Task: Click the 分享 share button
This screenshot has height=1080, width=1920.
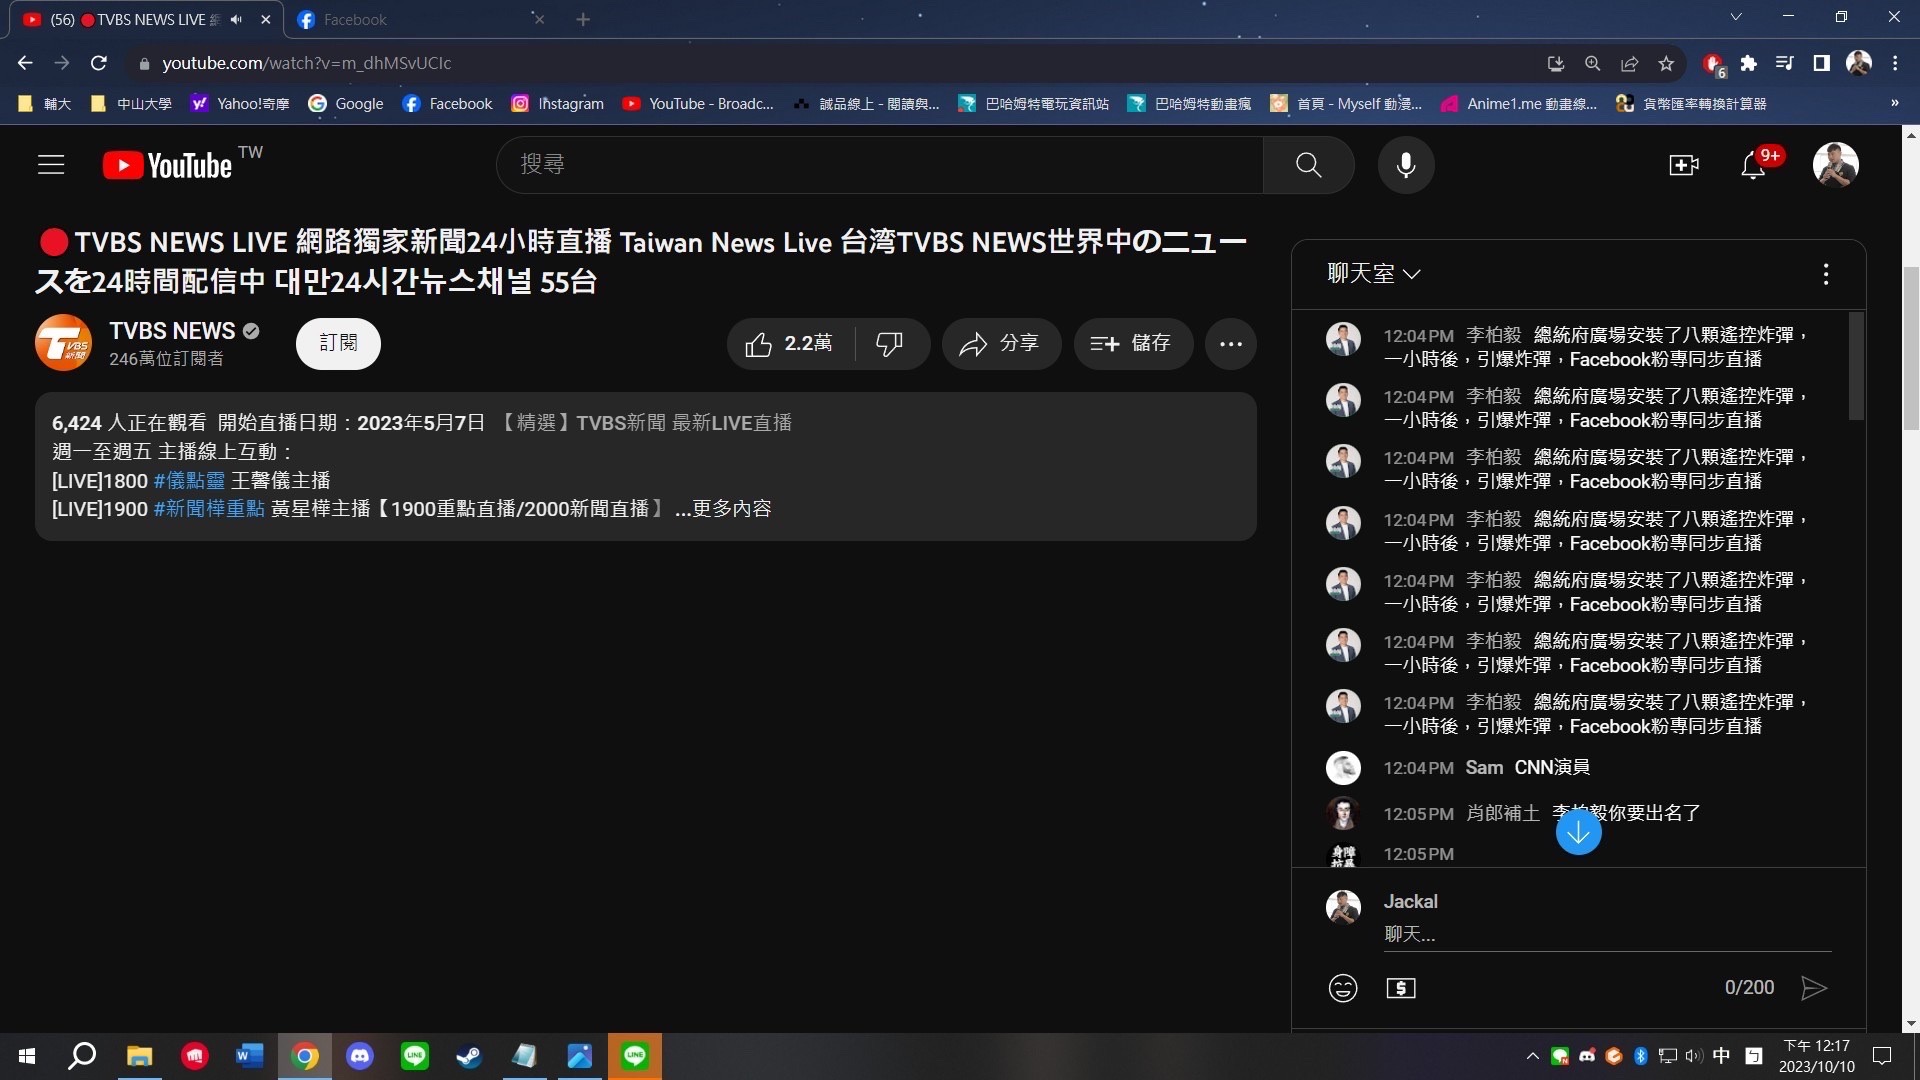Action: pyautogui.click(x=997, y=343)
